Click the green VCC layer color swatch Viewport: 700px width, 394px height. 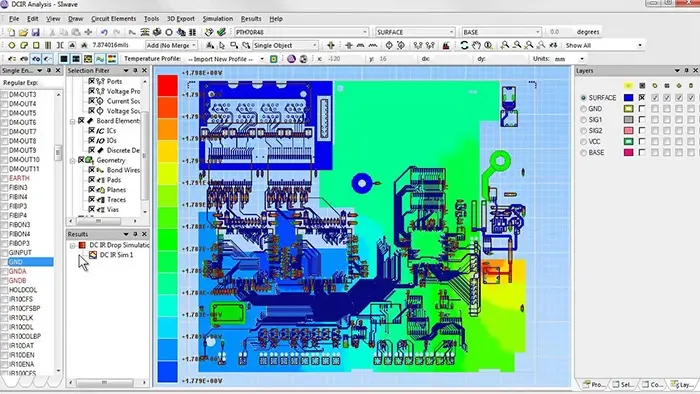click(629, 141)
